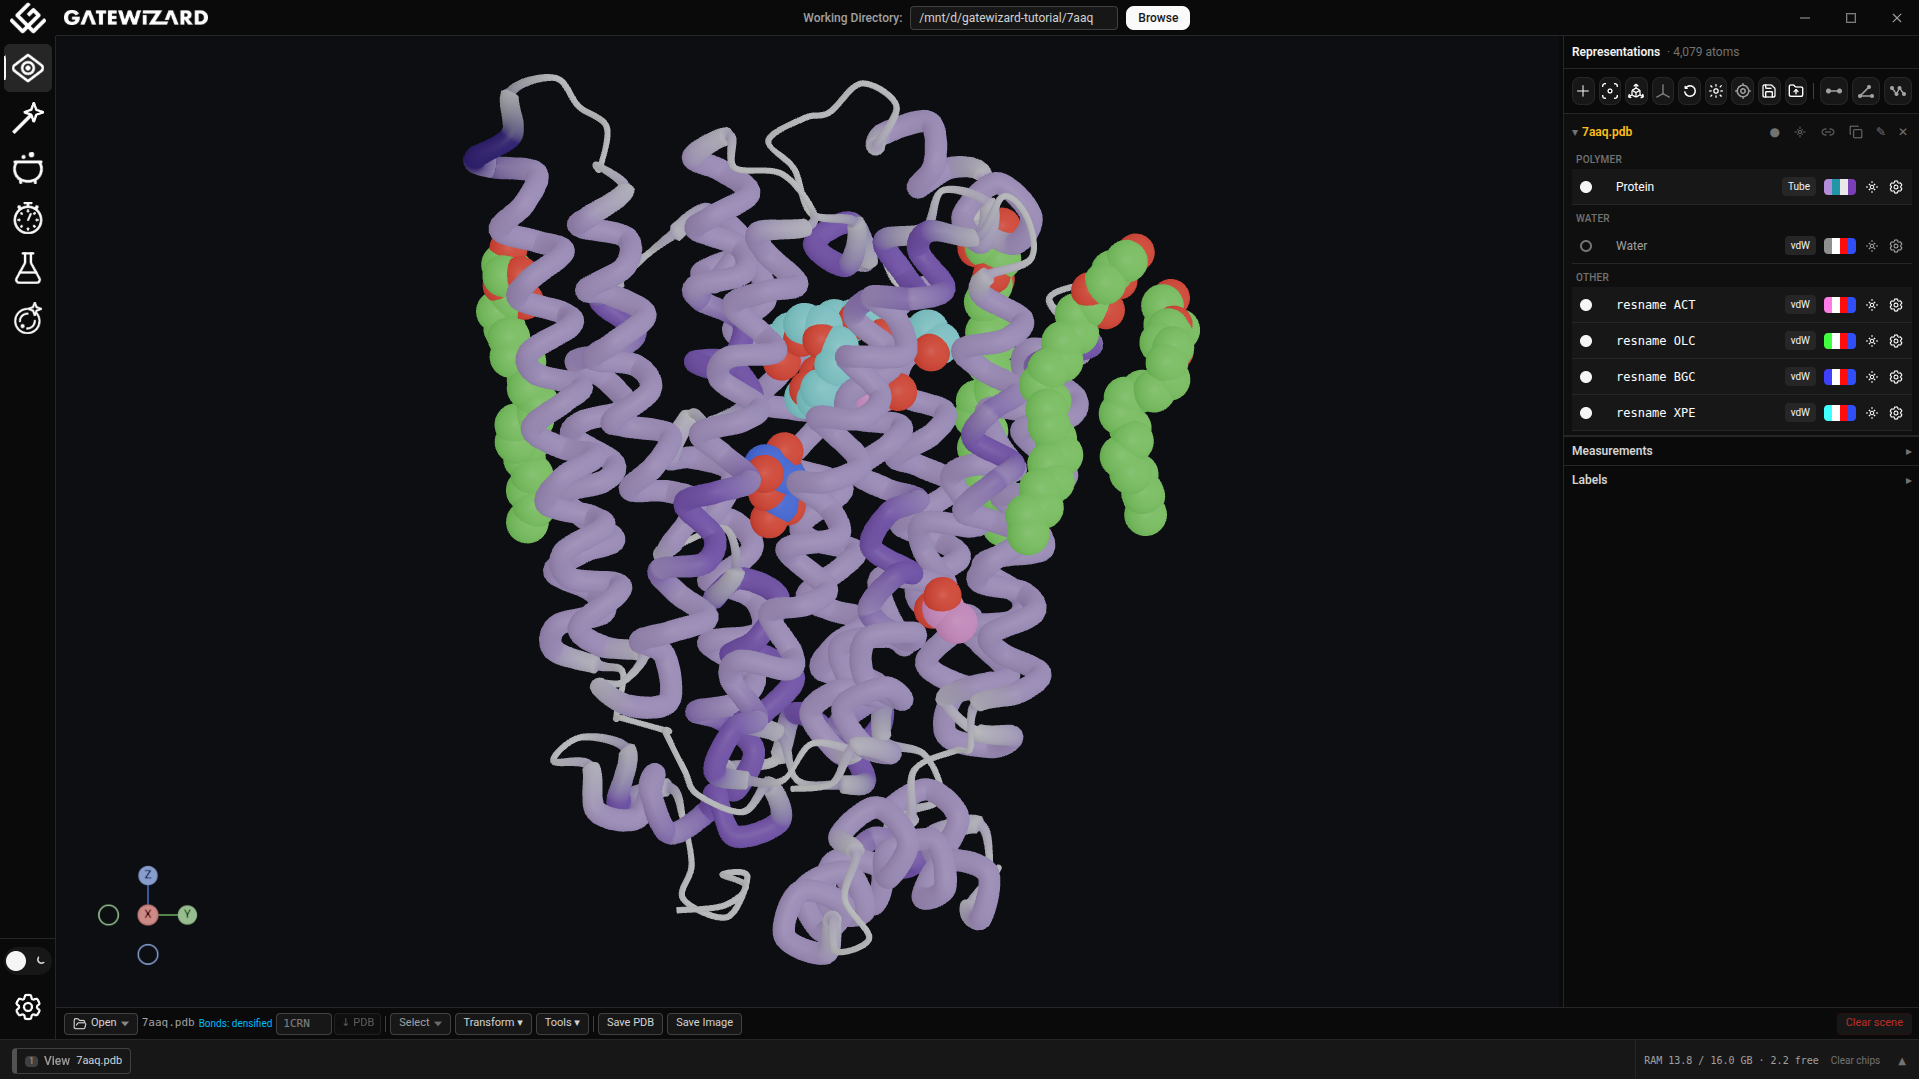
Task: Open the magic wand tool in sidebar
Action: [x=28, y=118]
